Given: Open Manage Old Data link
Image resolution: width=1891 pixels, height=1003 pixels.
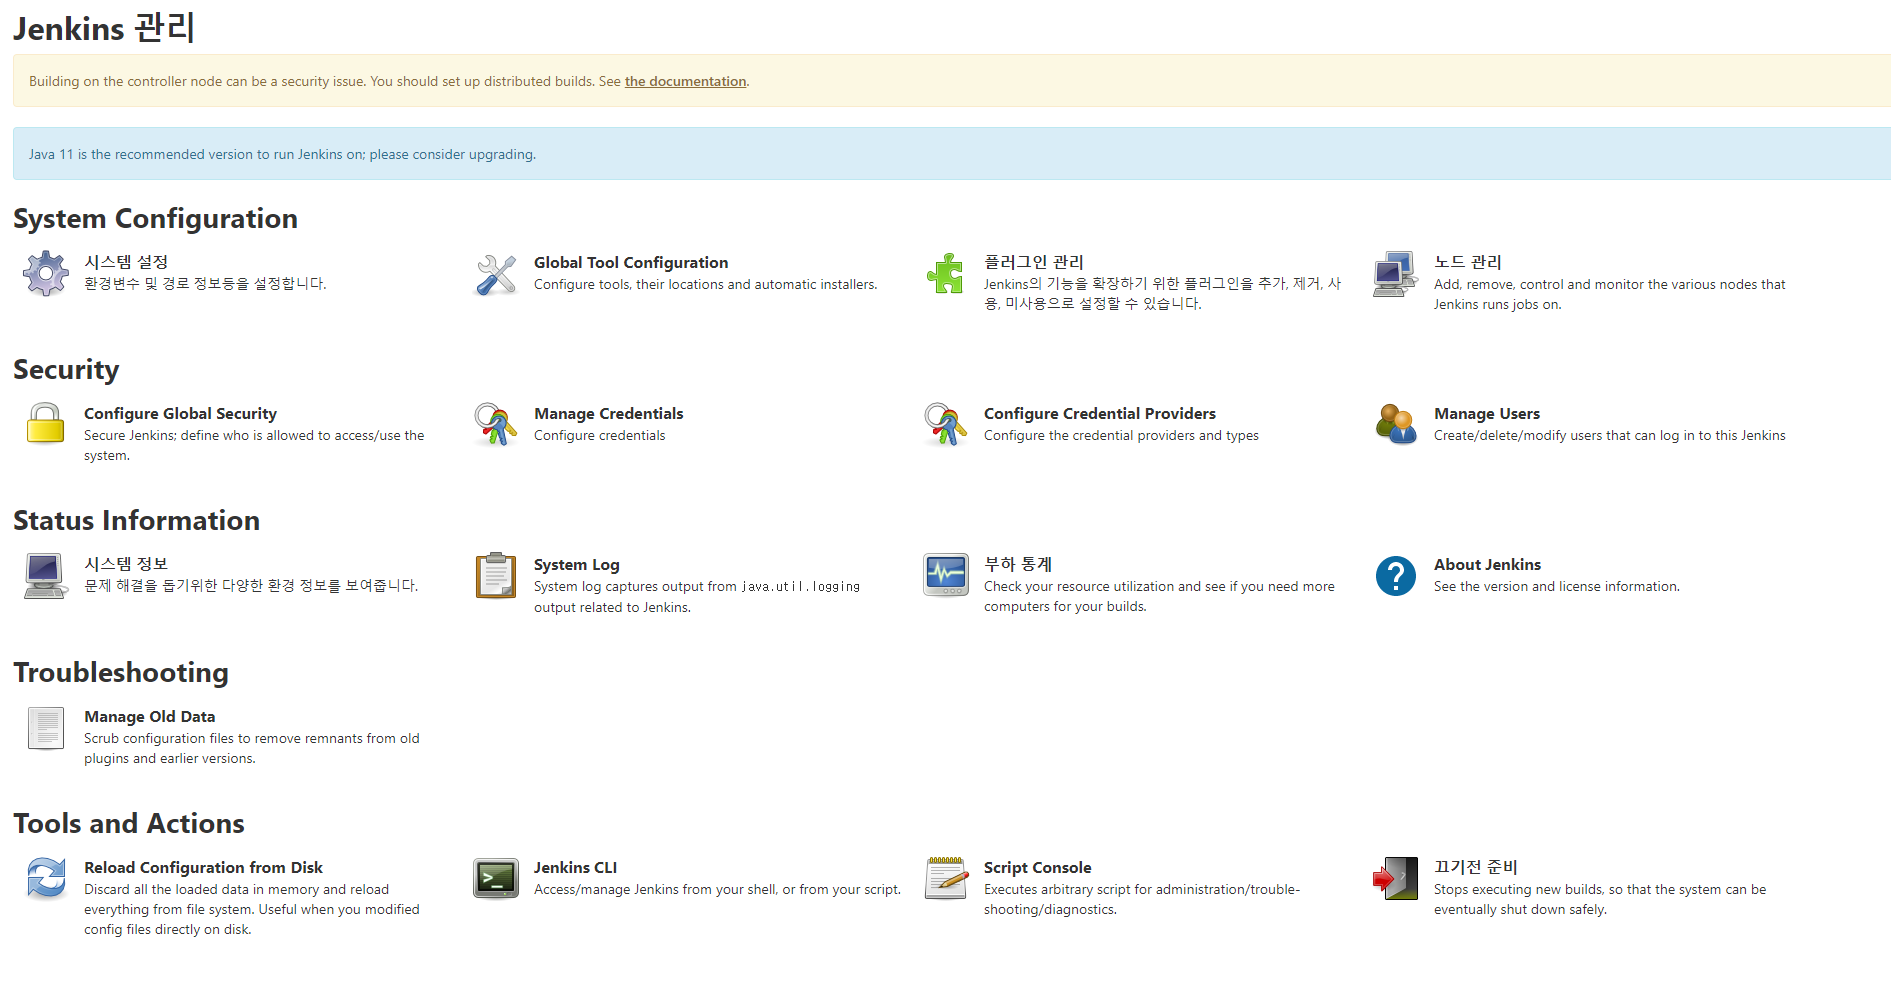Looking at the screenshot, I should click(x=150, y=716).
